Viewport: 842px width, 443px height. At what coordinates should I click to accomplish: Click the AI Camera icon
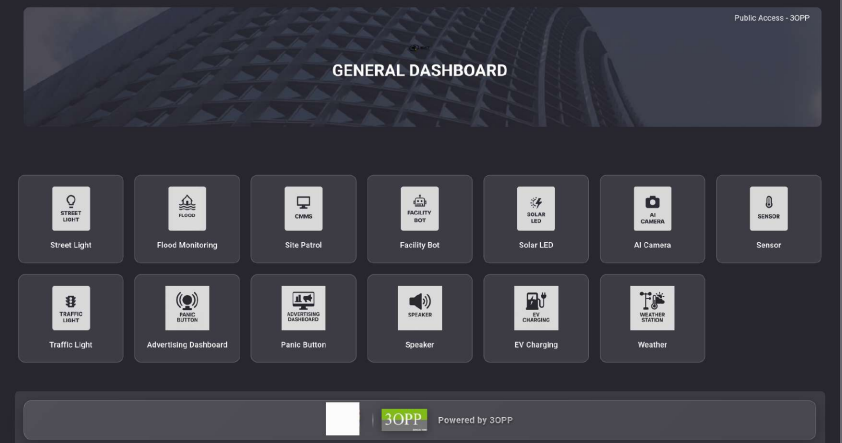652,208
